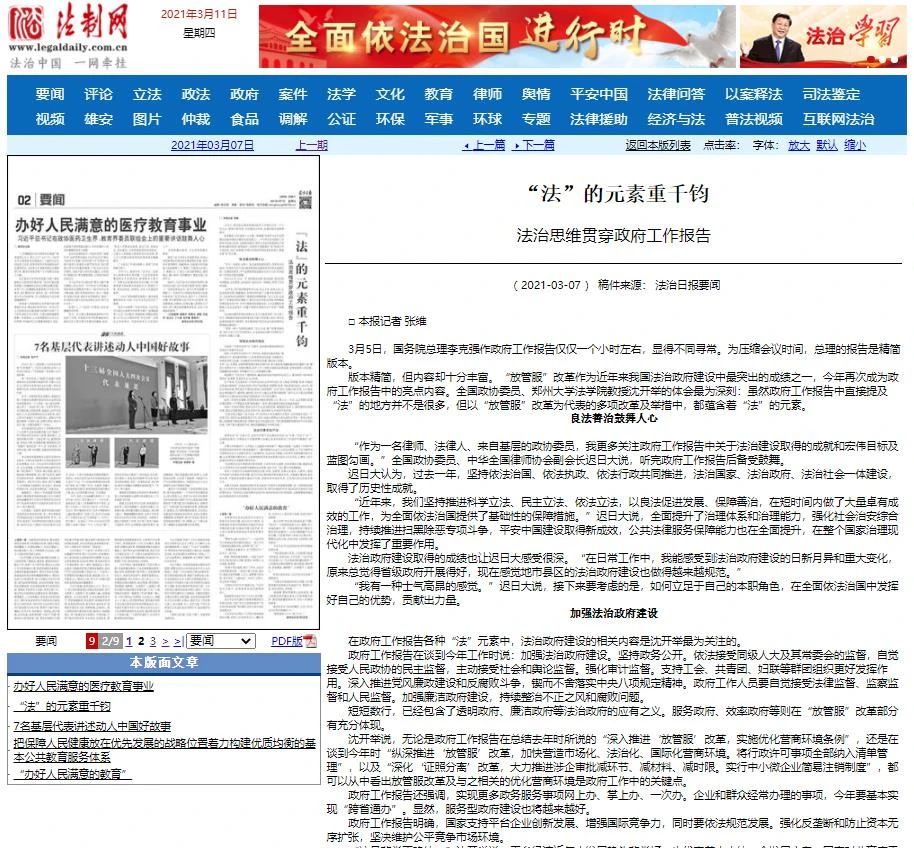Shrink font with 缩小
The height and width of the screenshot is (848, 914).
coord(855,145)
